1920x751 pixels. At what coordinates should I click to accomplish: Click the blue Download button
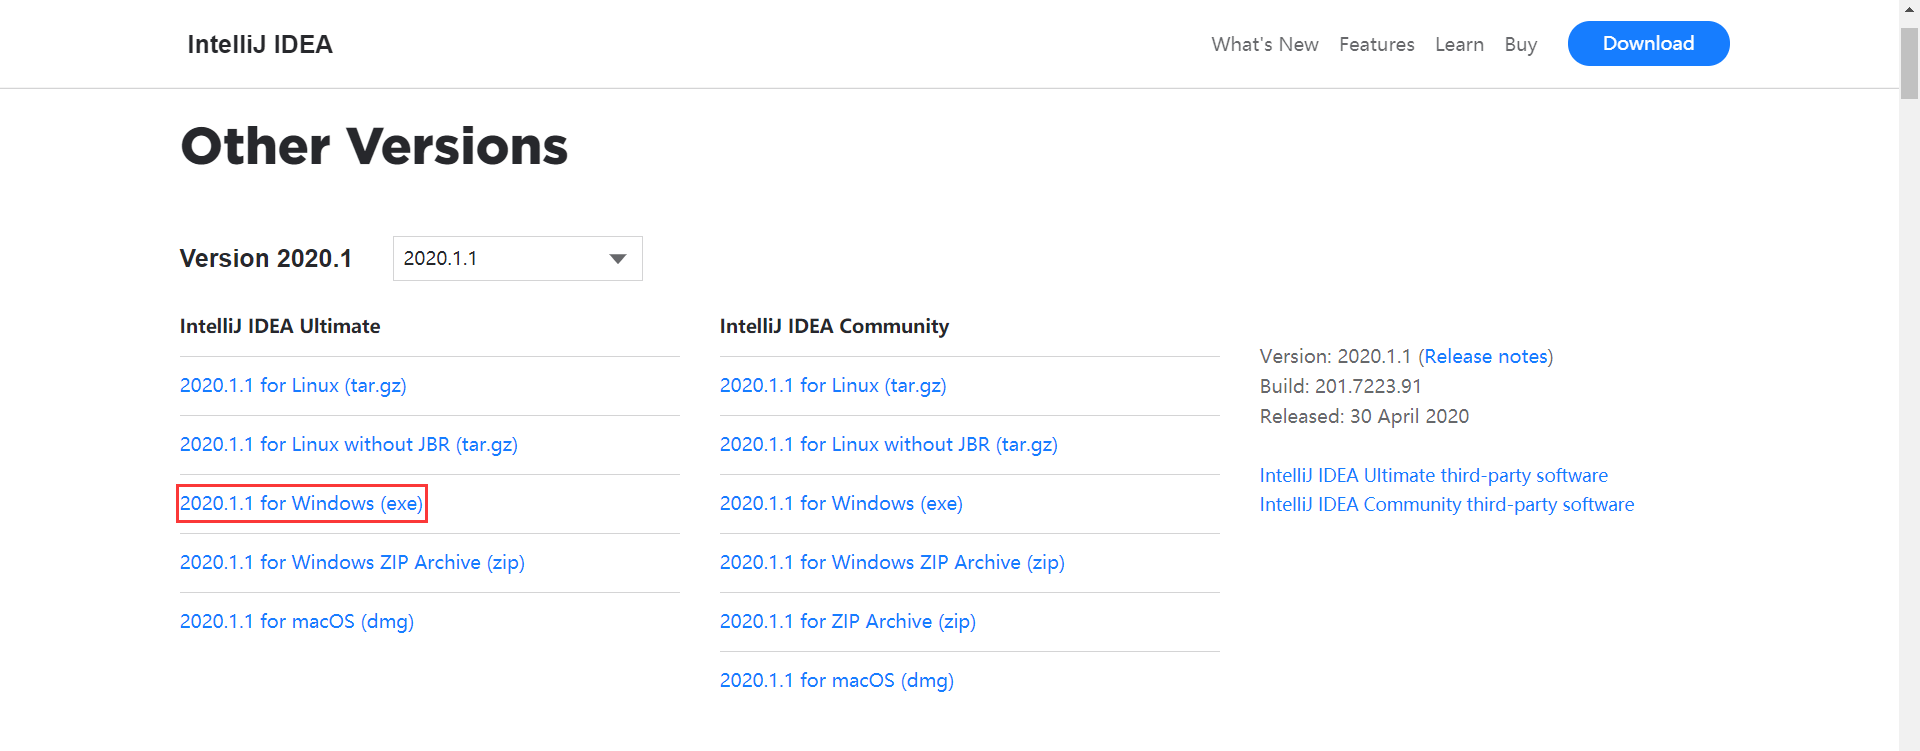[1648, 43]
